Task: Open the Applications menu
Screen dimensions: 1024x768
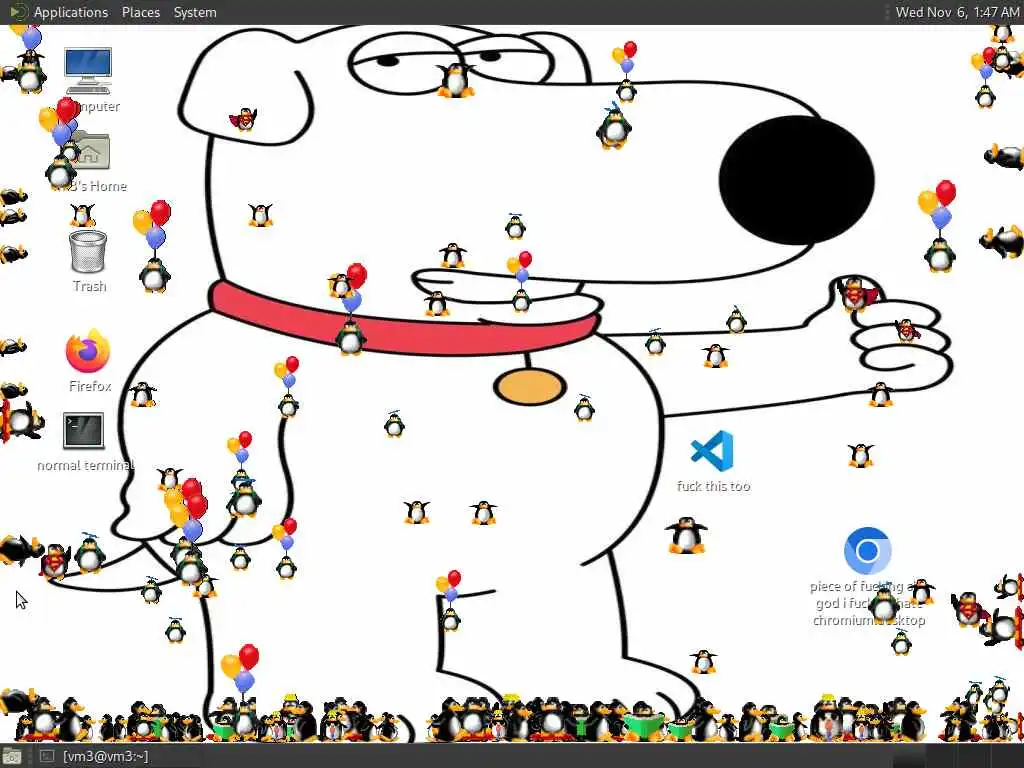Action: [x=71, y=12]
